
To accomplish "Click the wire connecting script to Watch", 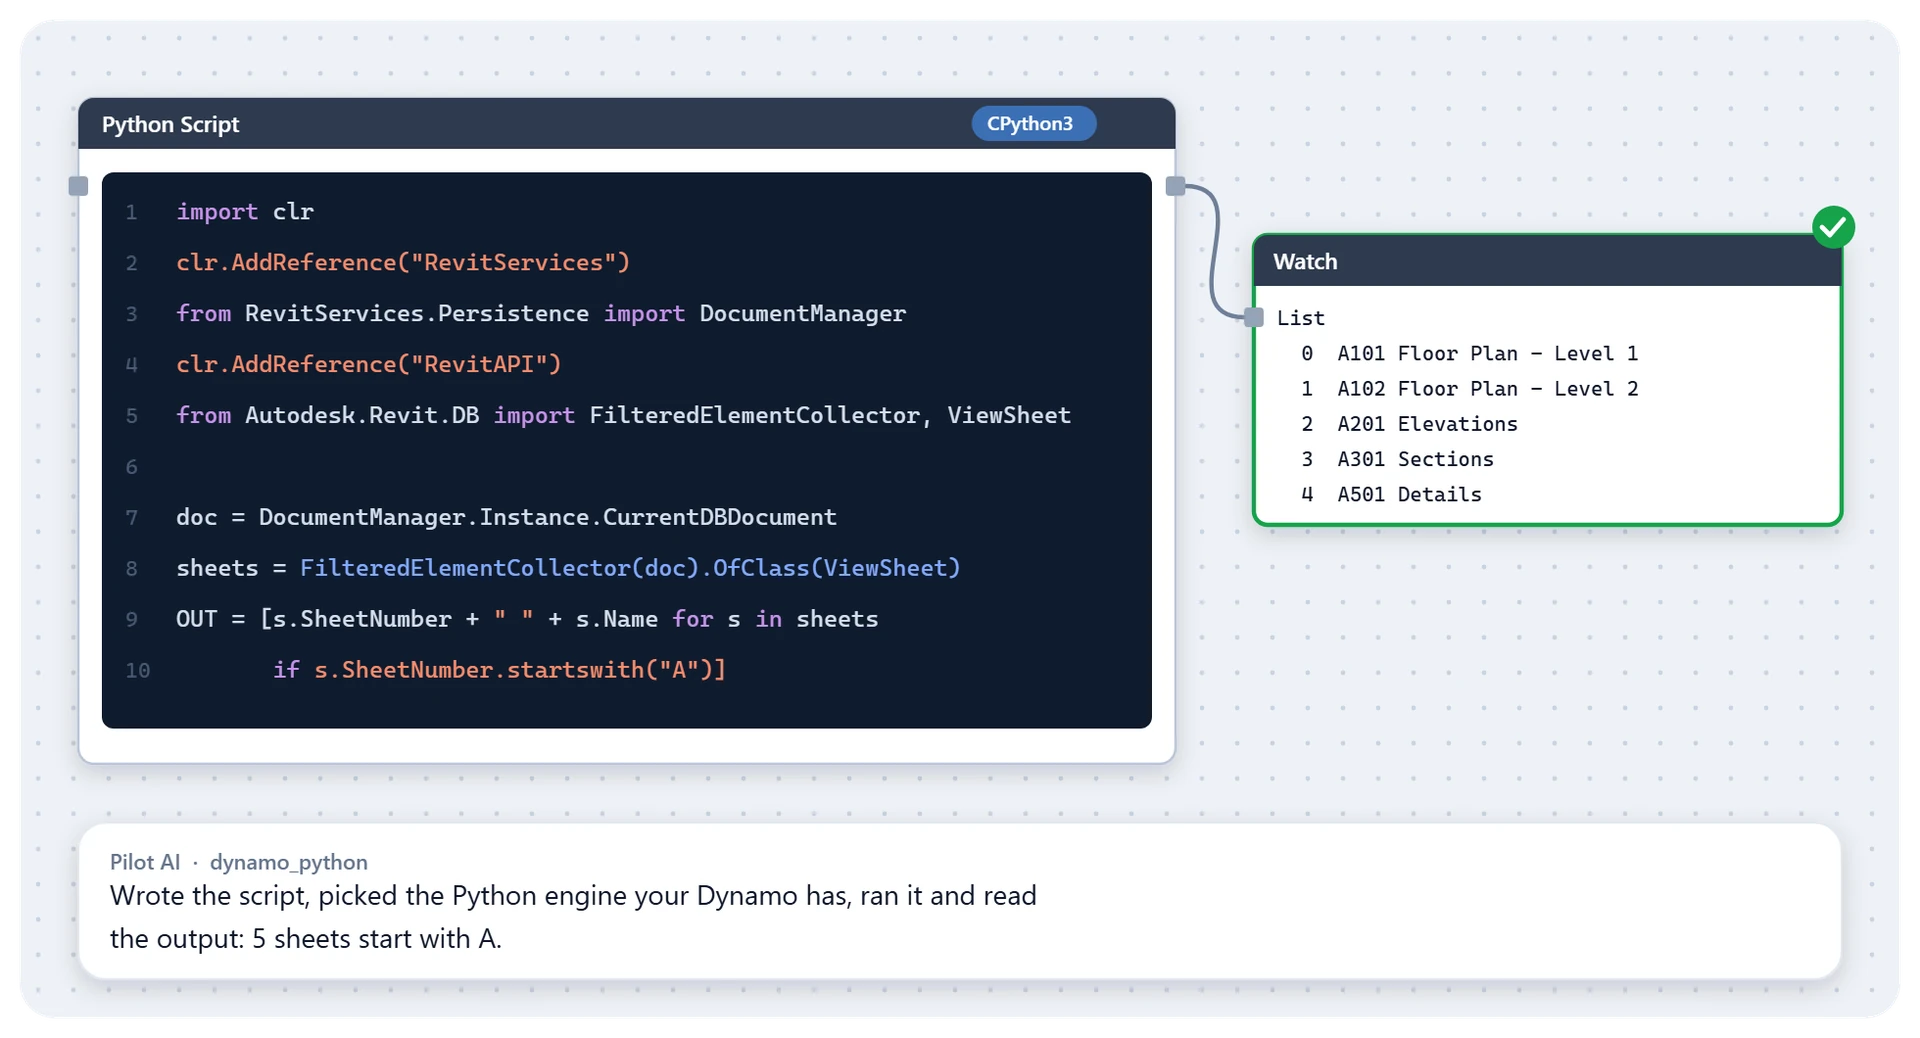I will point(1215,250).
